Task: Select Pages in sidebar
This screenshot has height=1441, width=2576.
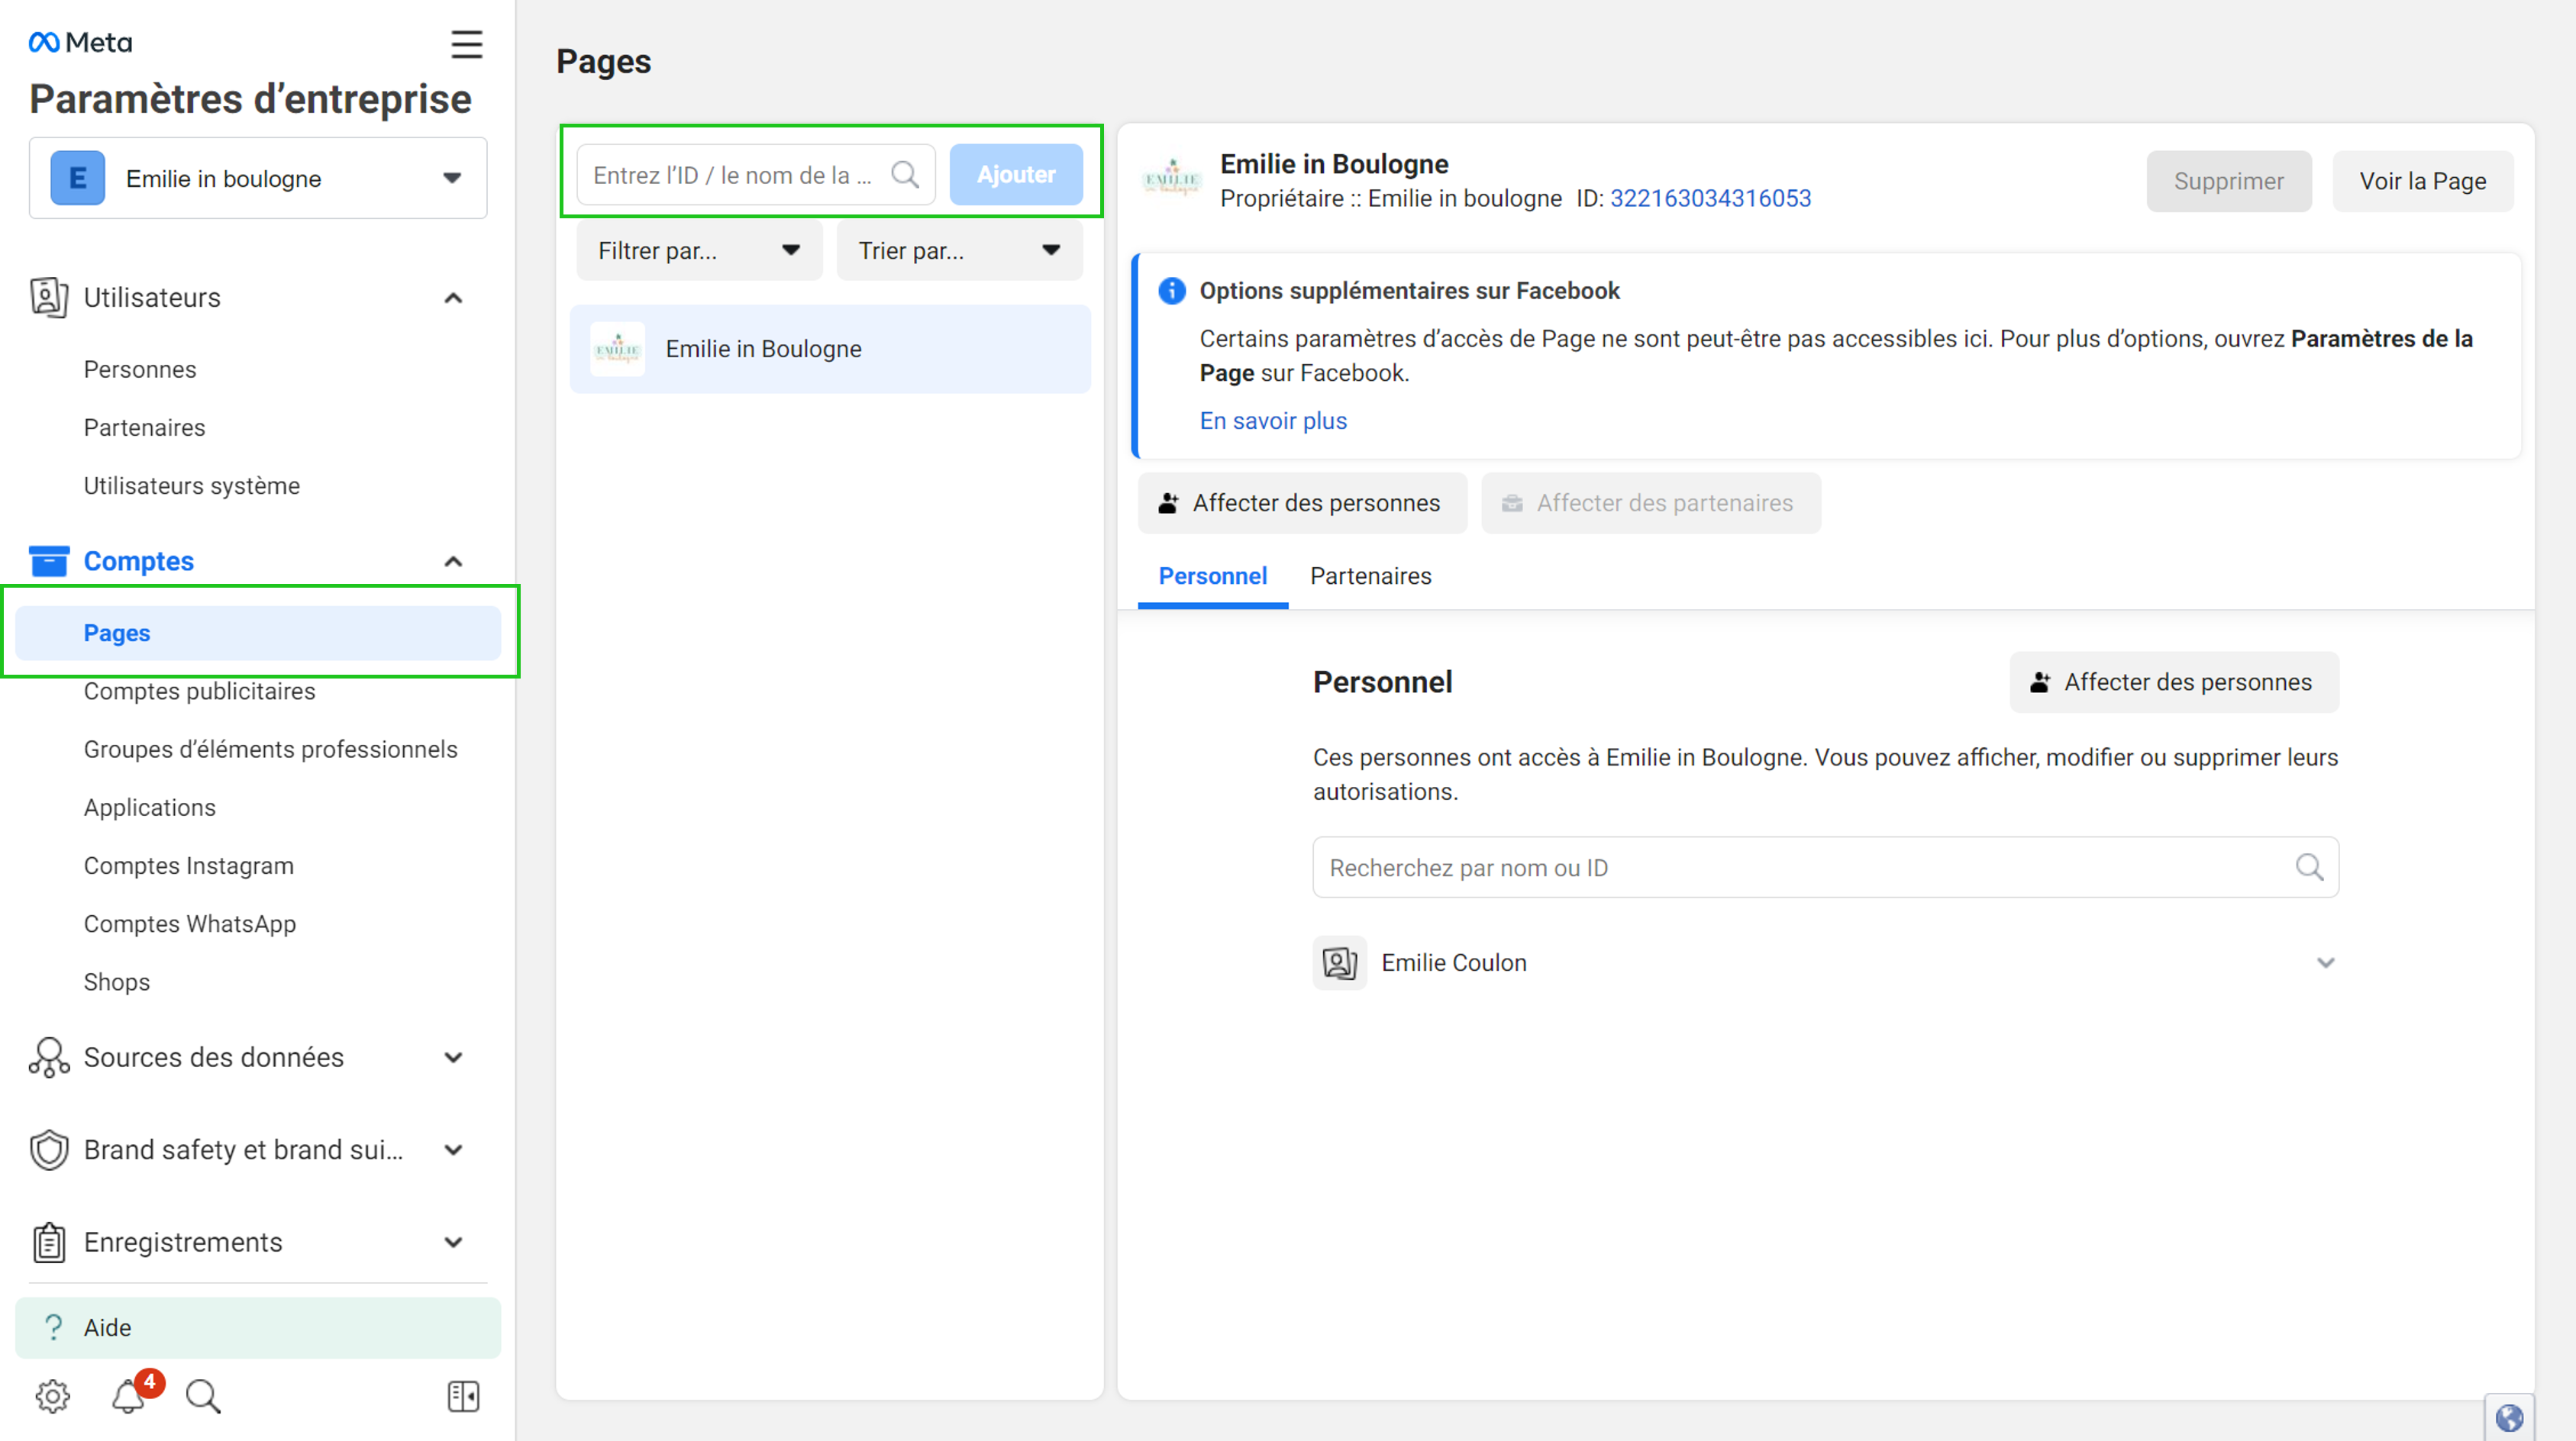Action: click(x=258, y=633)
